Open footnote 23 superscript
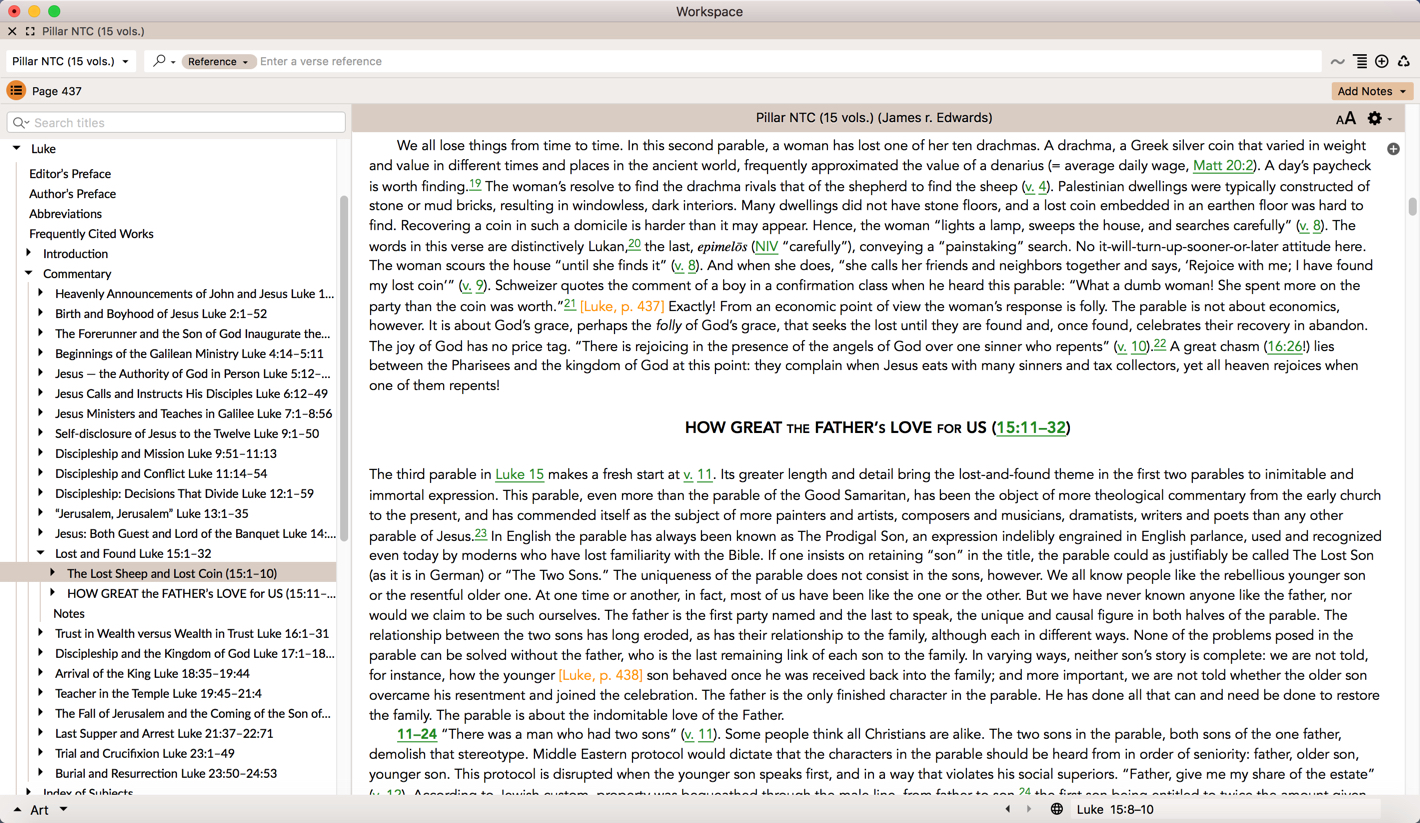The image size is (1420, 823). pos(481,534)
